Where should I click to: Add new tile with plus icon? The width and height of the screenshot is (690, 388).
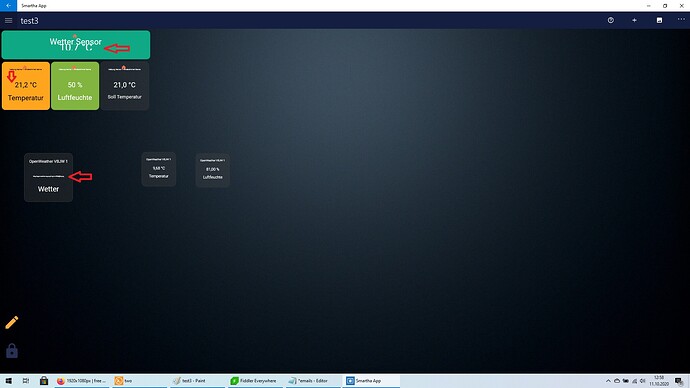(635, 20)
